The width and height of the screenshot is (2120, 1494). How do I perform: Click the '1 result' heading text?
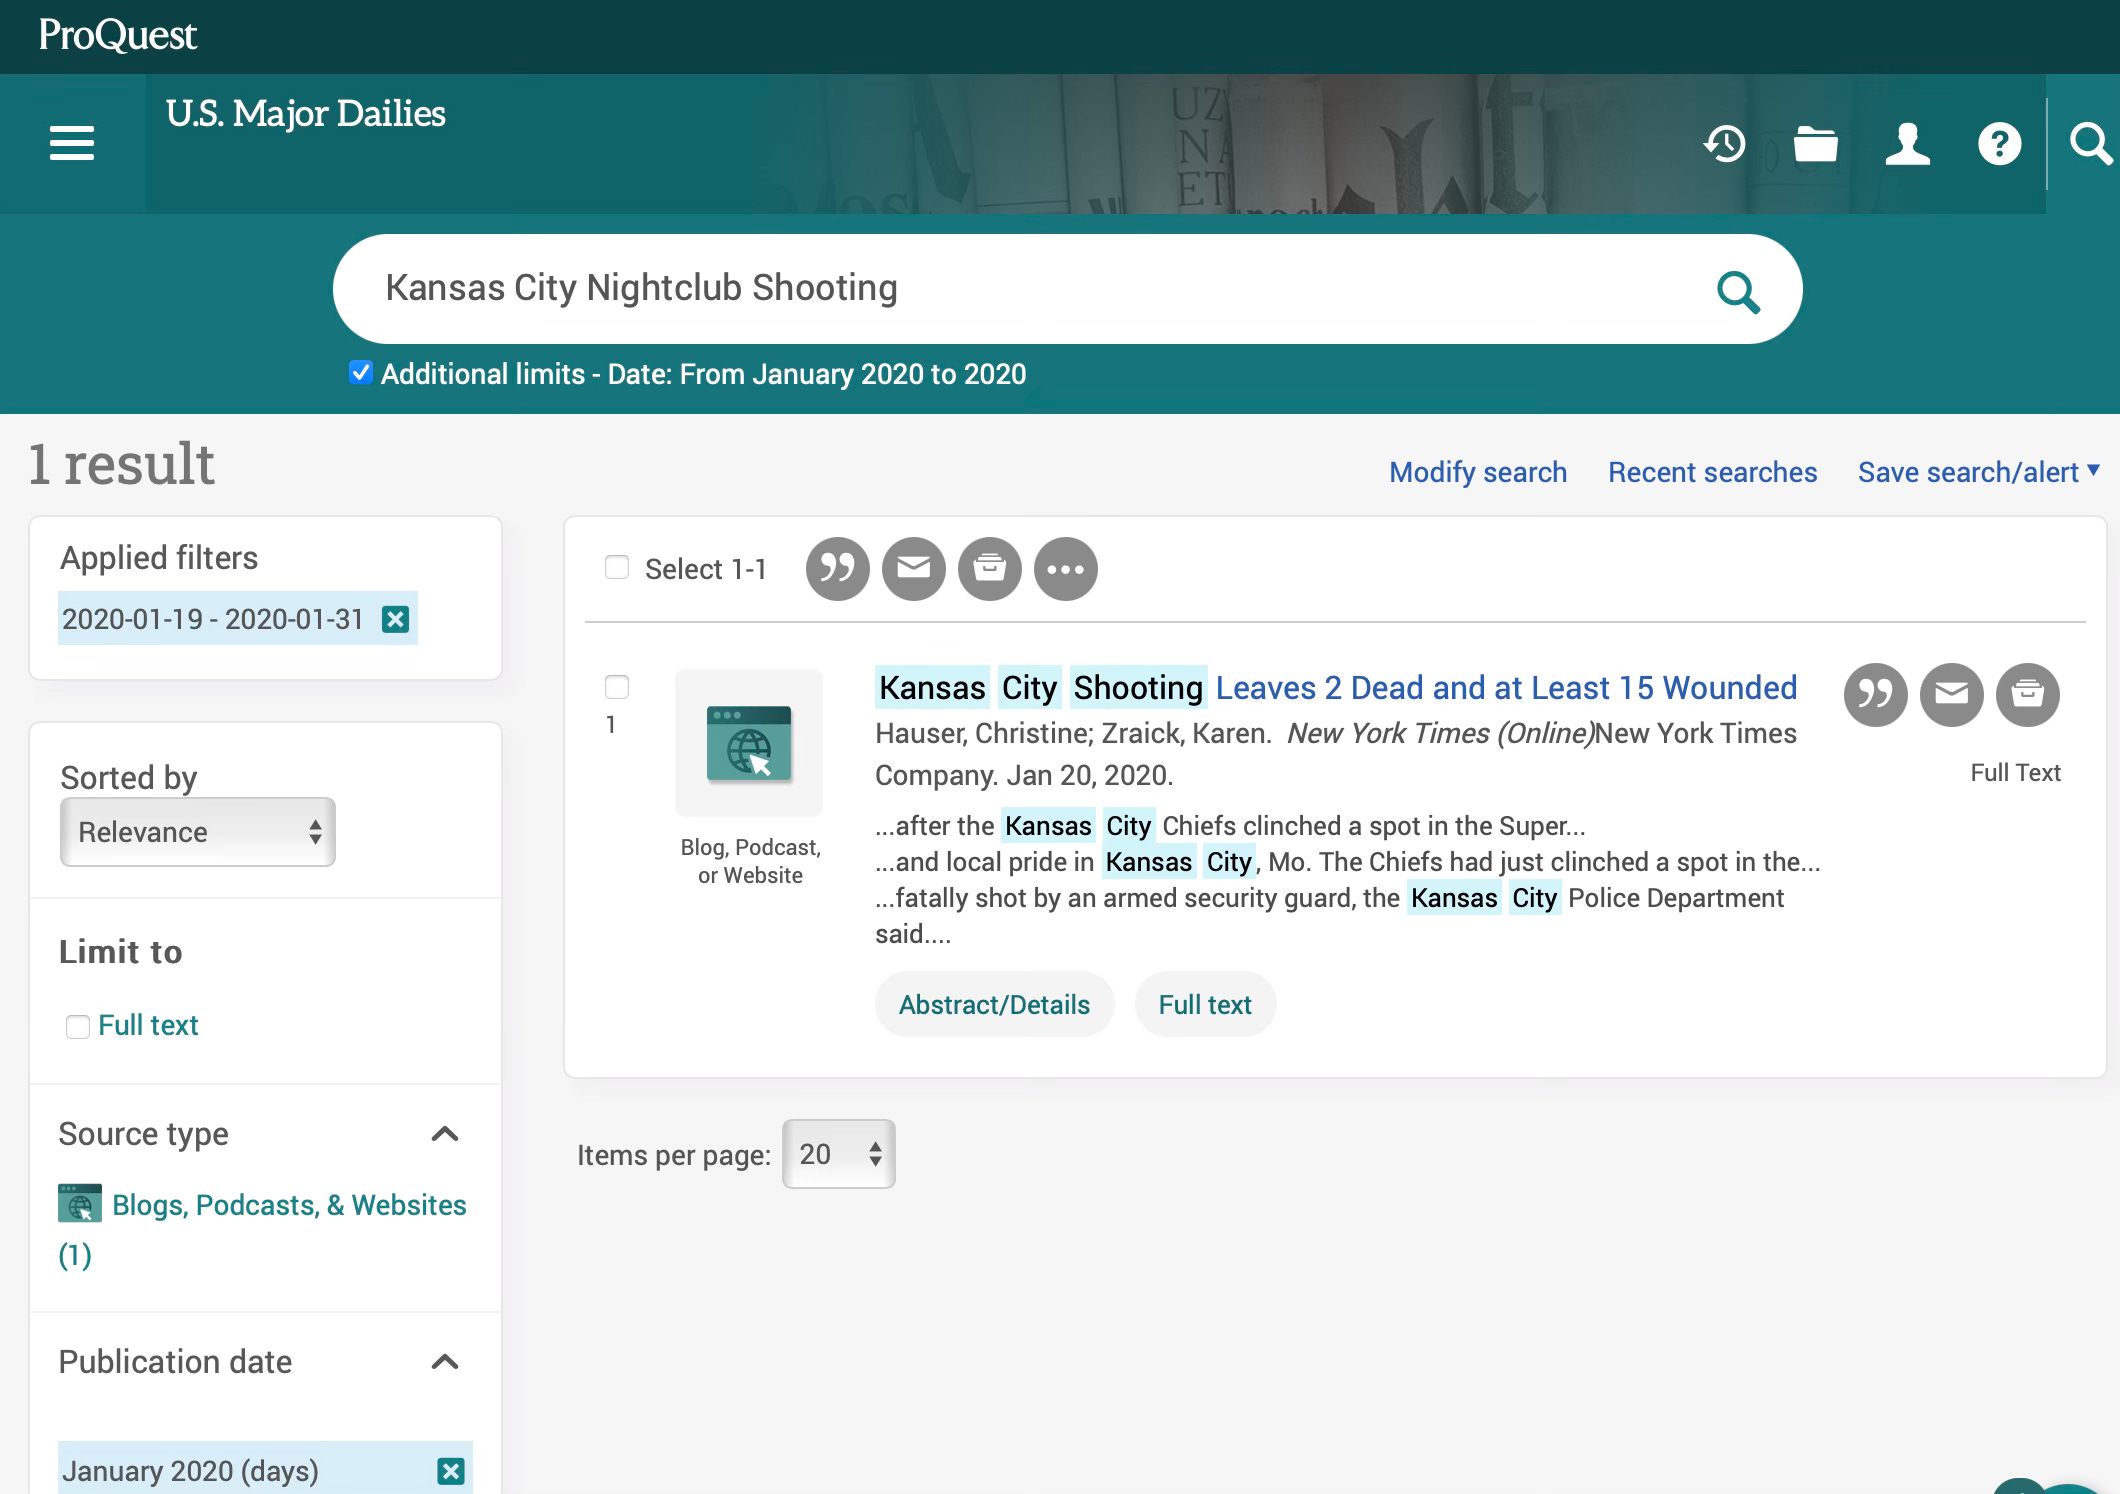click(x=122, y=464)
